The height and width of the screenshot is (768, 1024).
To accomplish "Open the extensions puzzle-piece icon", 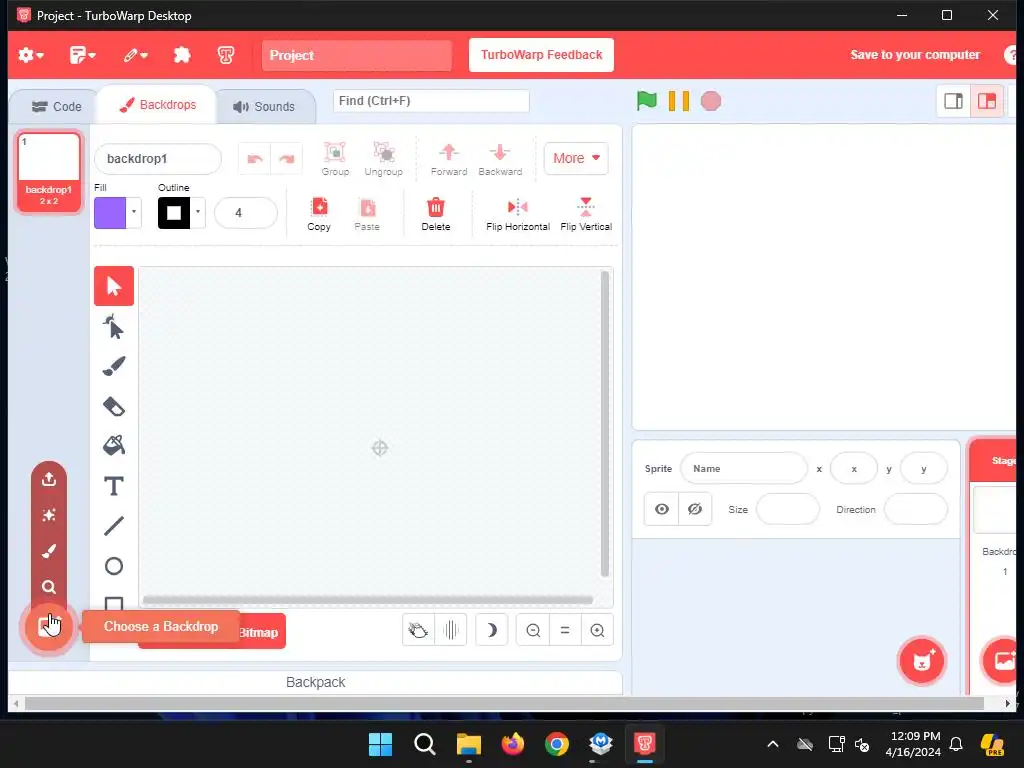I will pos(182,55).
